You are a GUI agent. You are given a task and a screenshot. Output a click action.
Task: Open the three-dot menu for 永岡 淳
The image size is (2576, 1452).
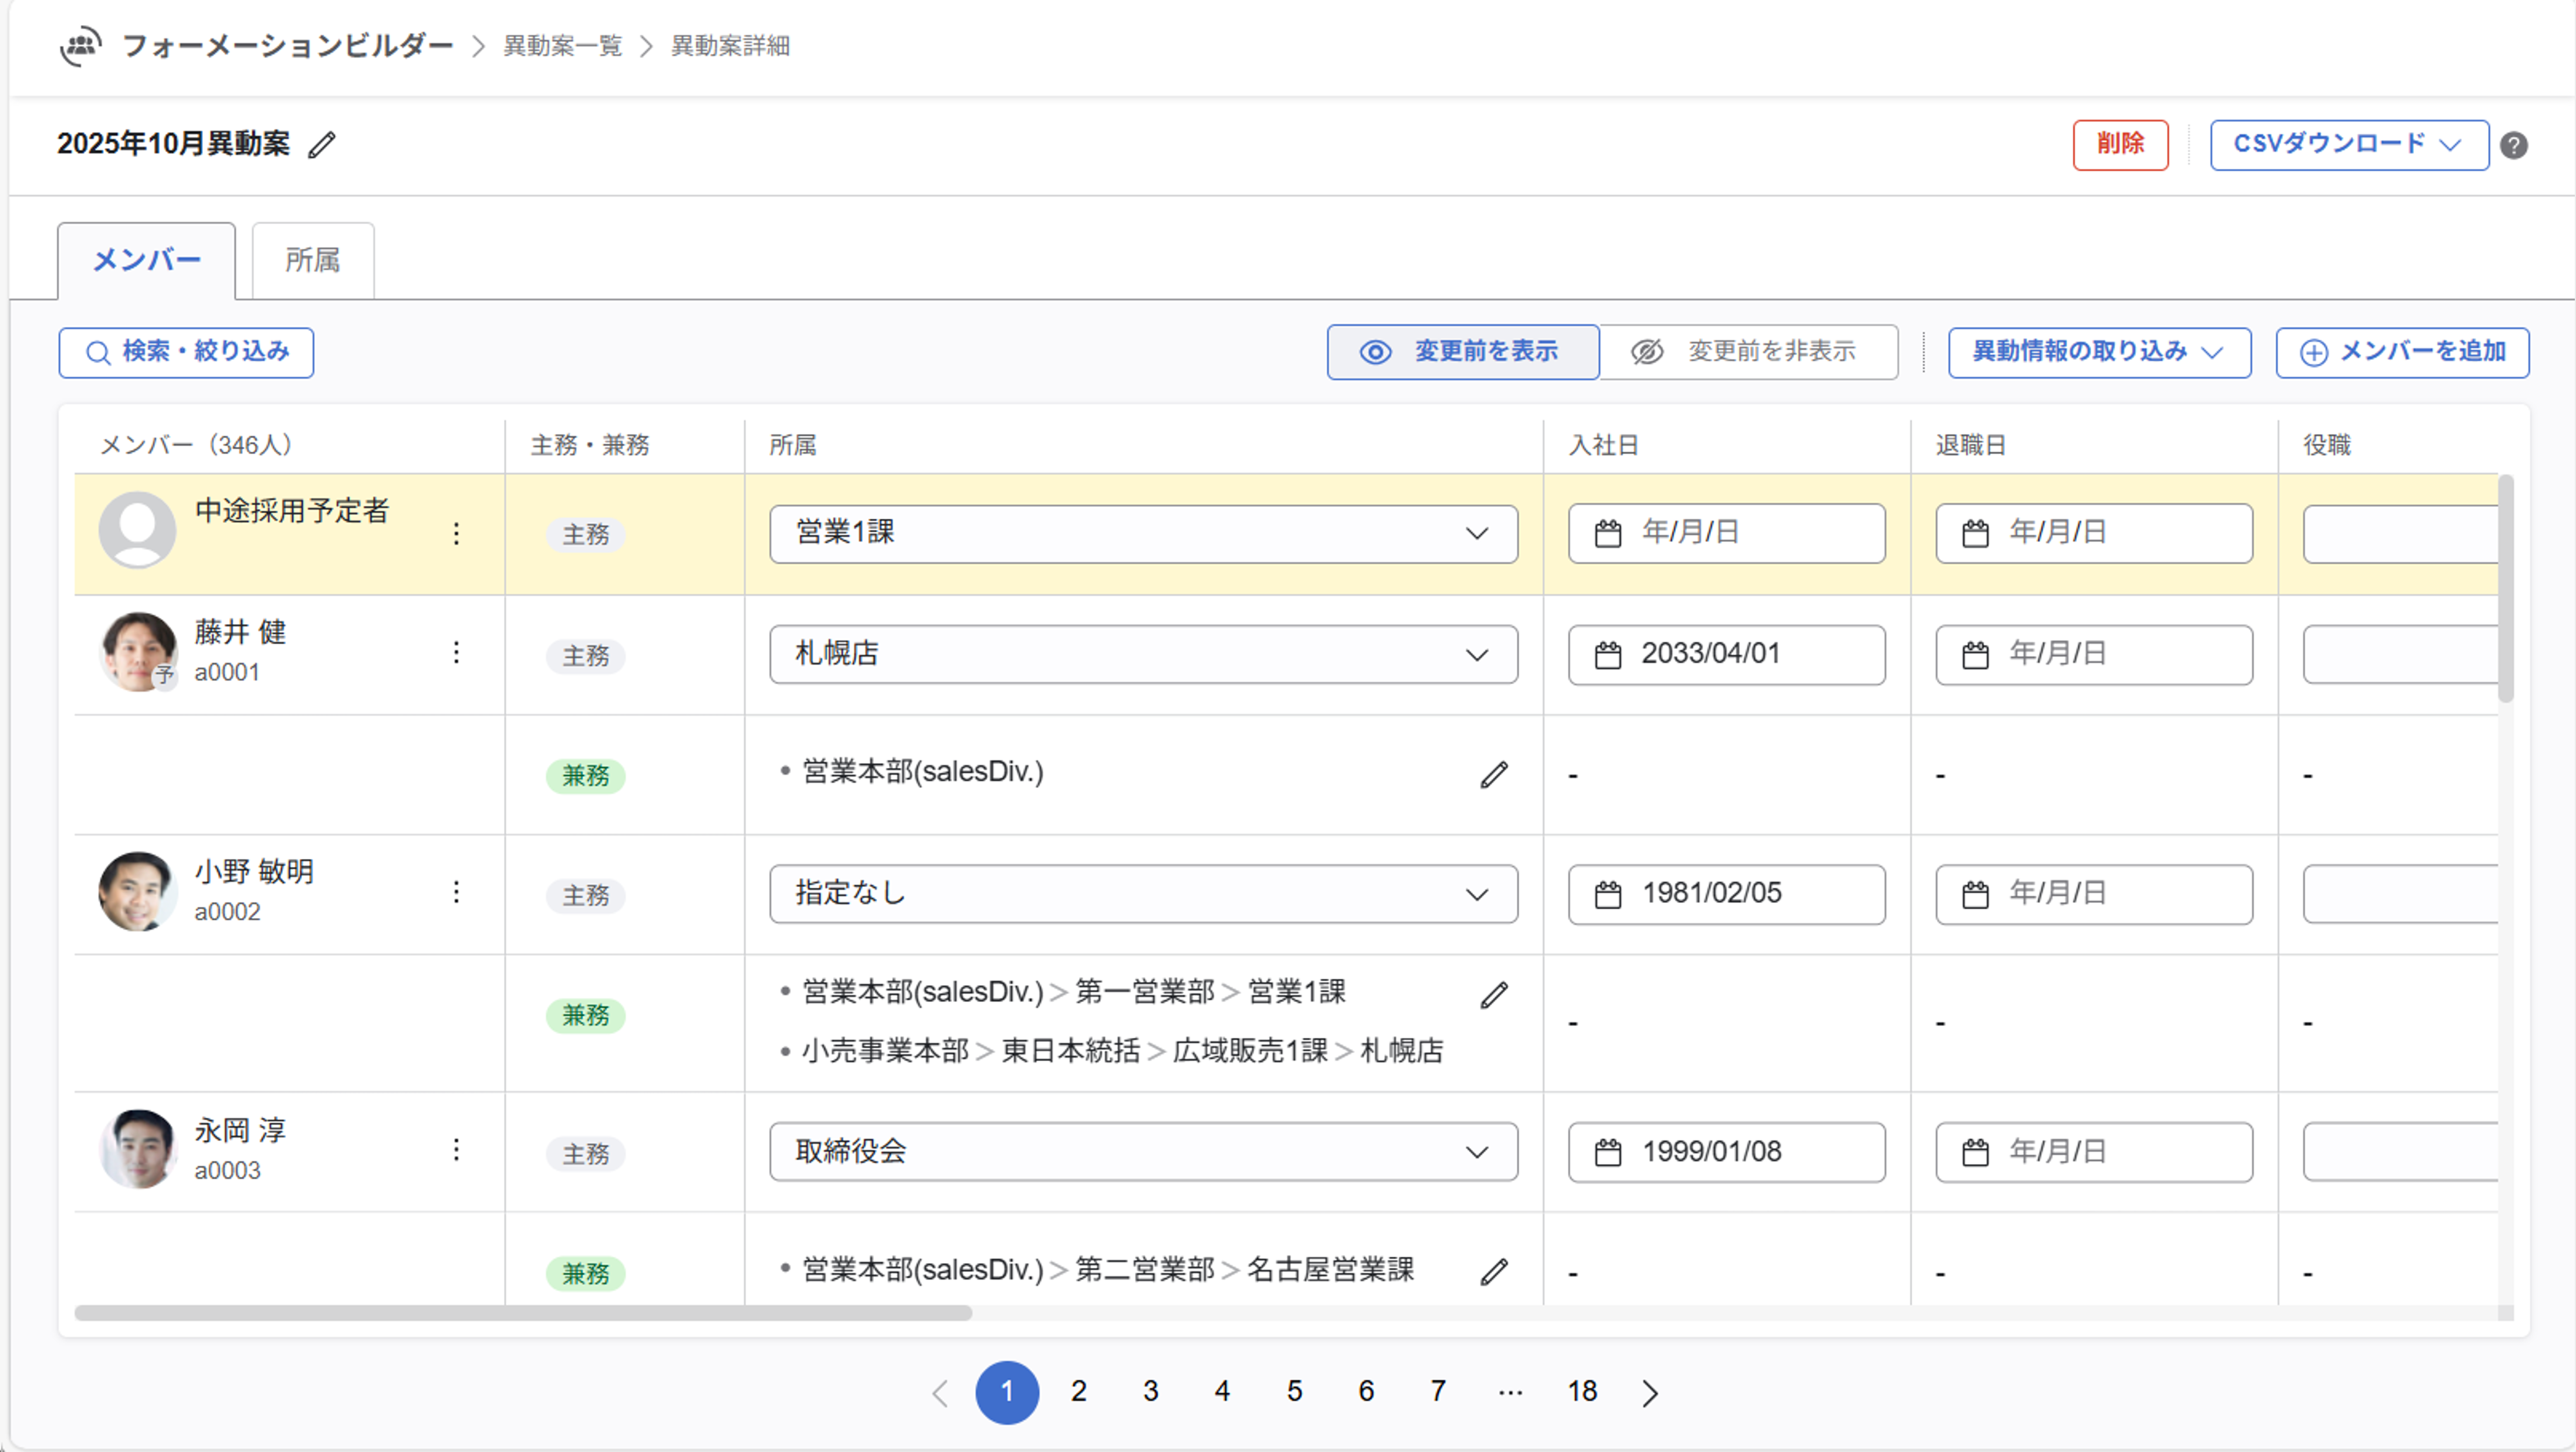(x=456, y=1150)
